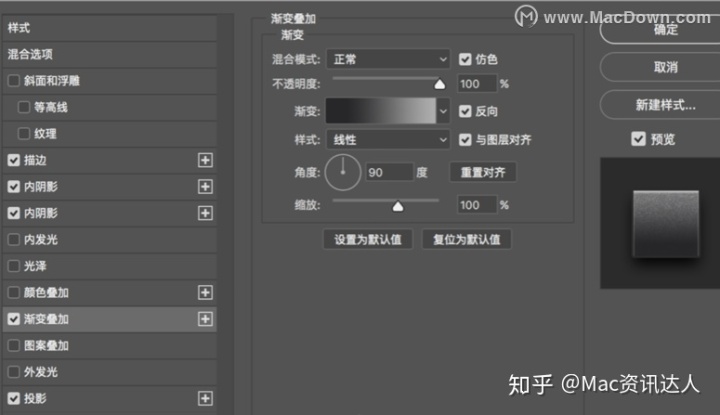Click the 缩放 100 input field
The image size is (720, 415).
click(x=477, y=205)
